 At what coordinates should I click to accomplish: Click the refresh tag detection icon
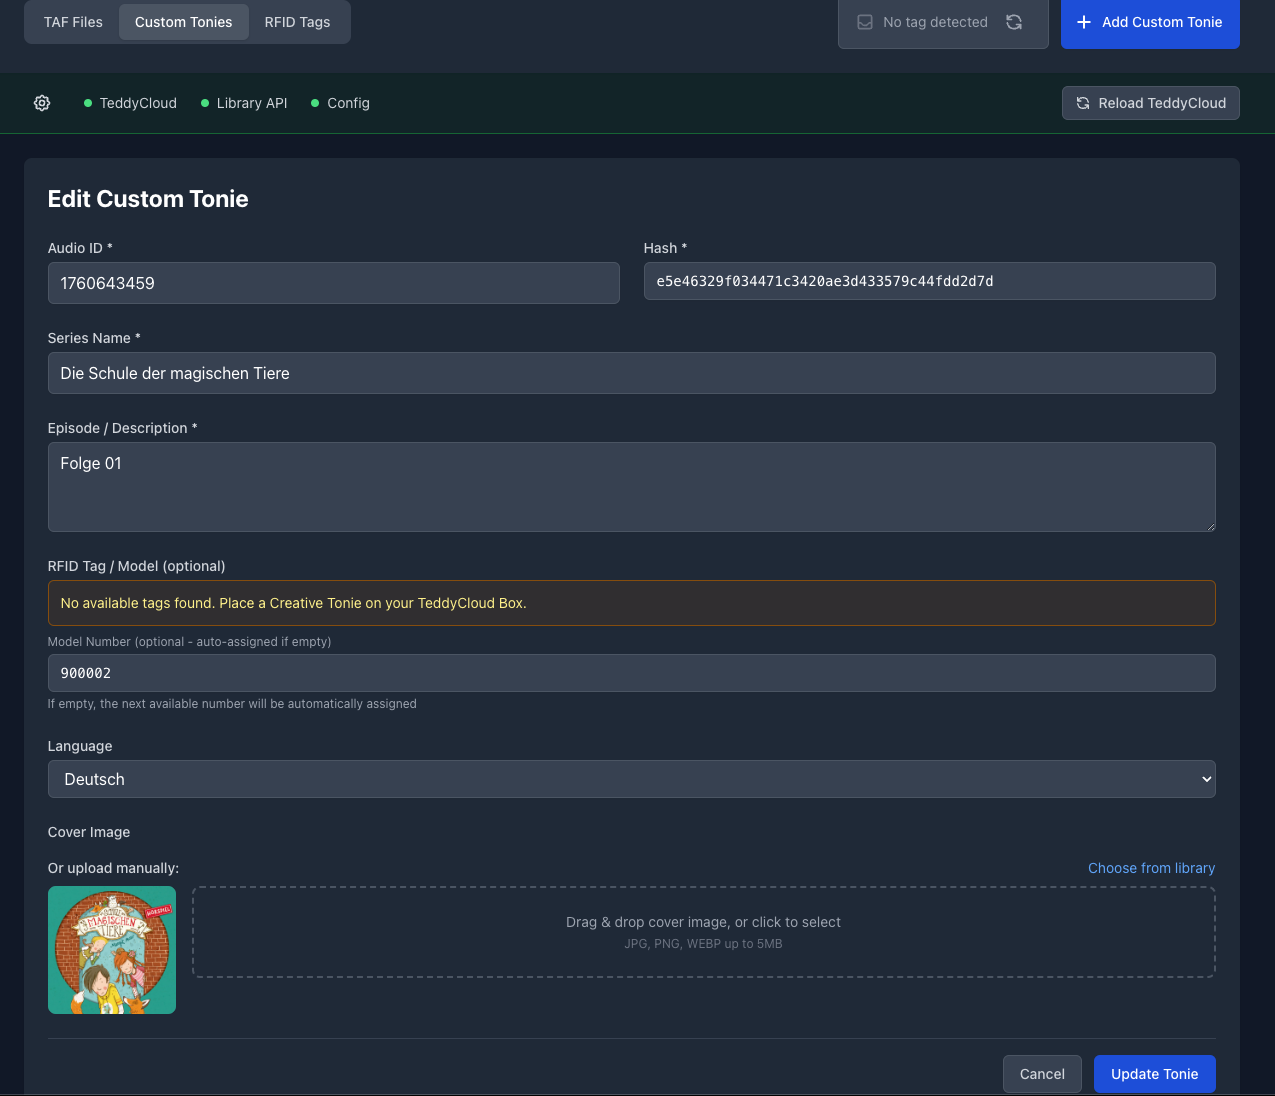click(x=1014, y=22)
